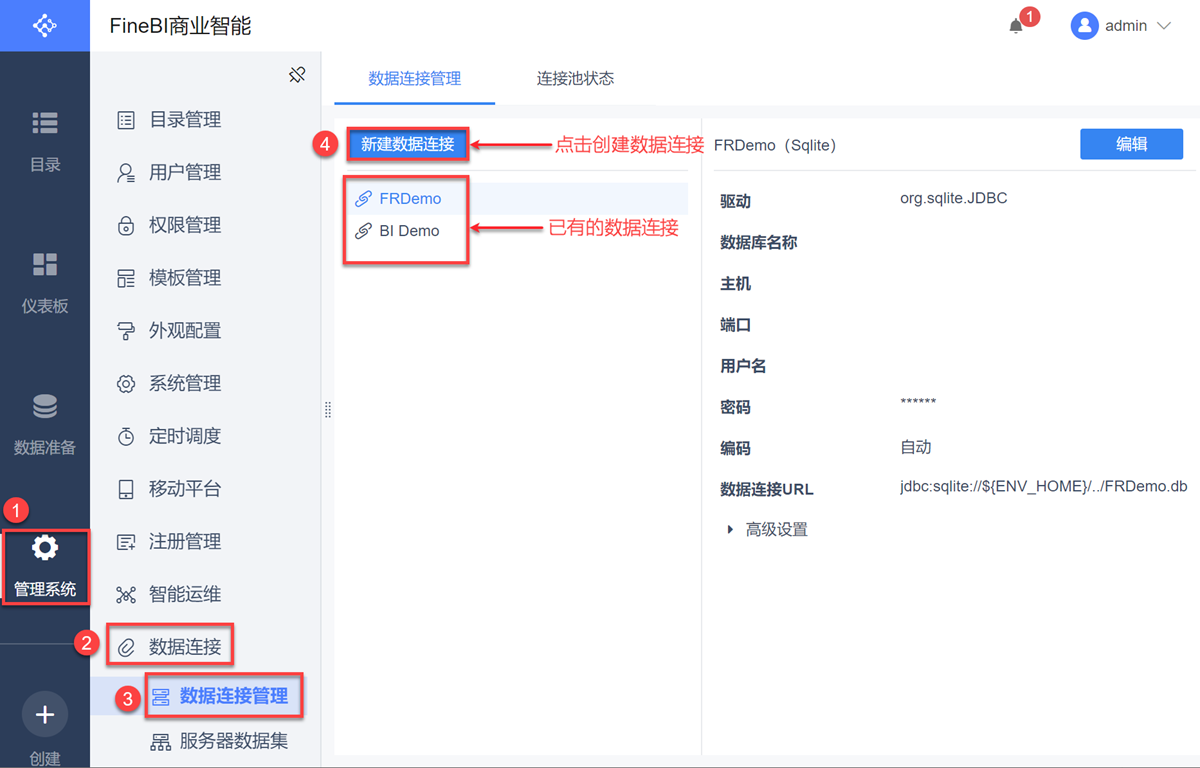Click the admin username text
1200x768 pixels.
click(x=1126, y=26)
